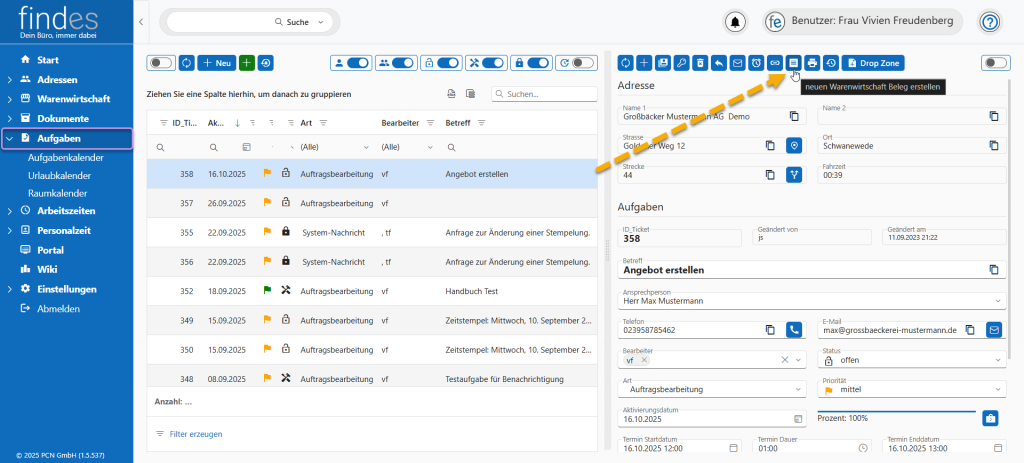Go to Wiki in the sidebar
1024x463 pixels.
coord(47,269)
